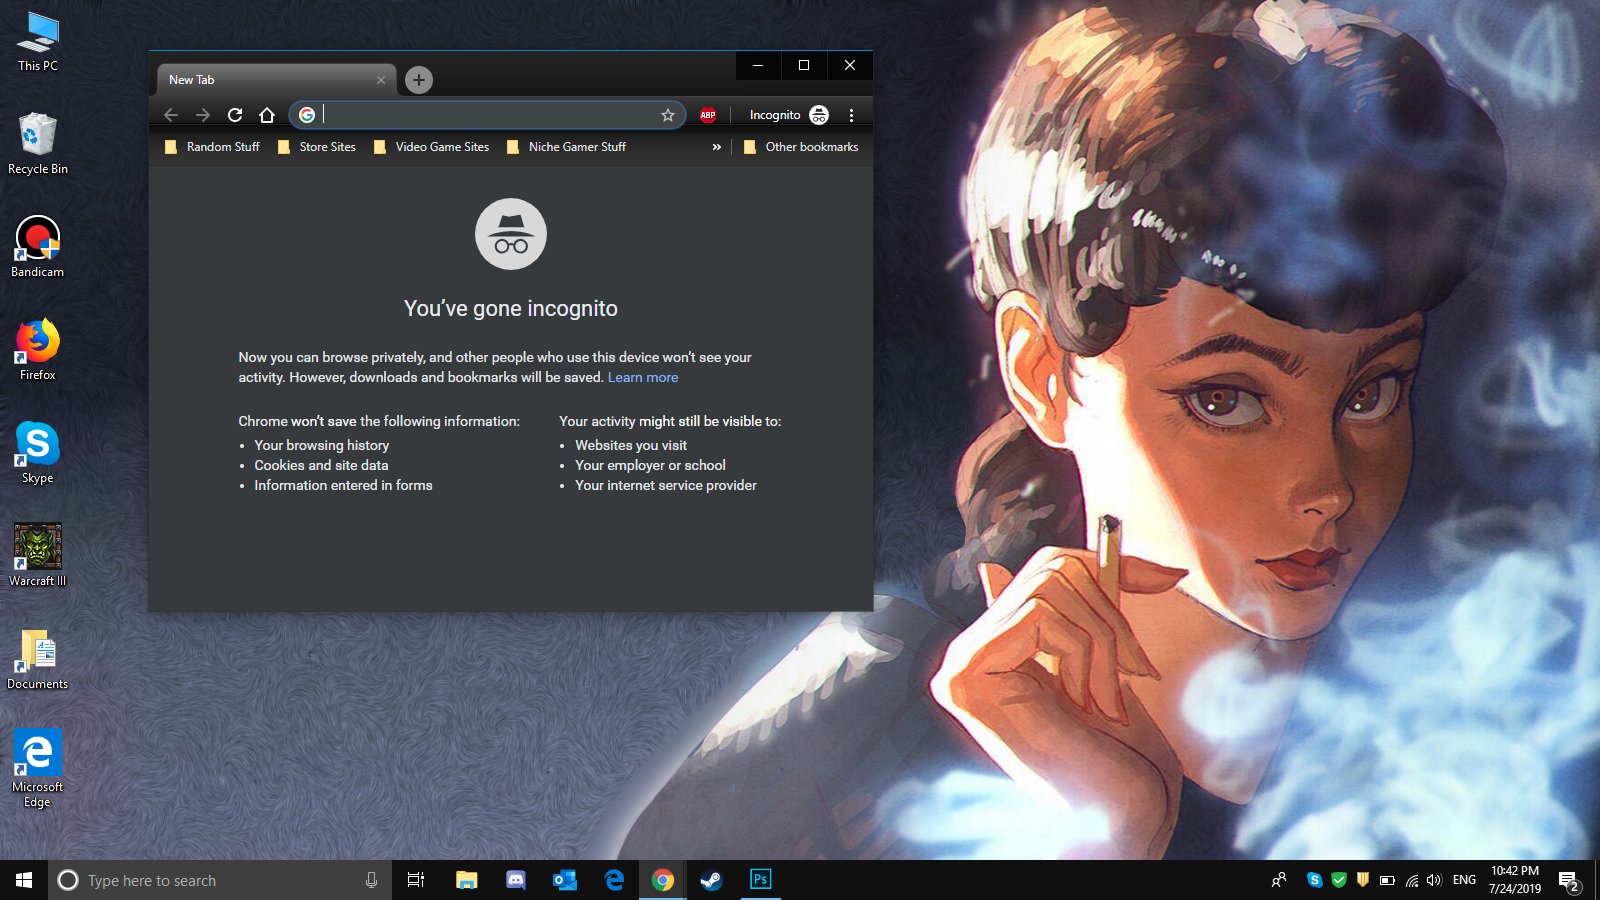1600x900 pixels.
Task: Open the Action Center notifications icon
Action: tap(1568, 881)
